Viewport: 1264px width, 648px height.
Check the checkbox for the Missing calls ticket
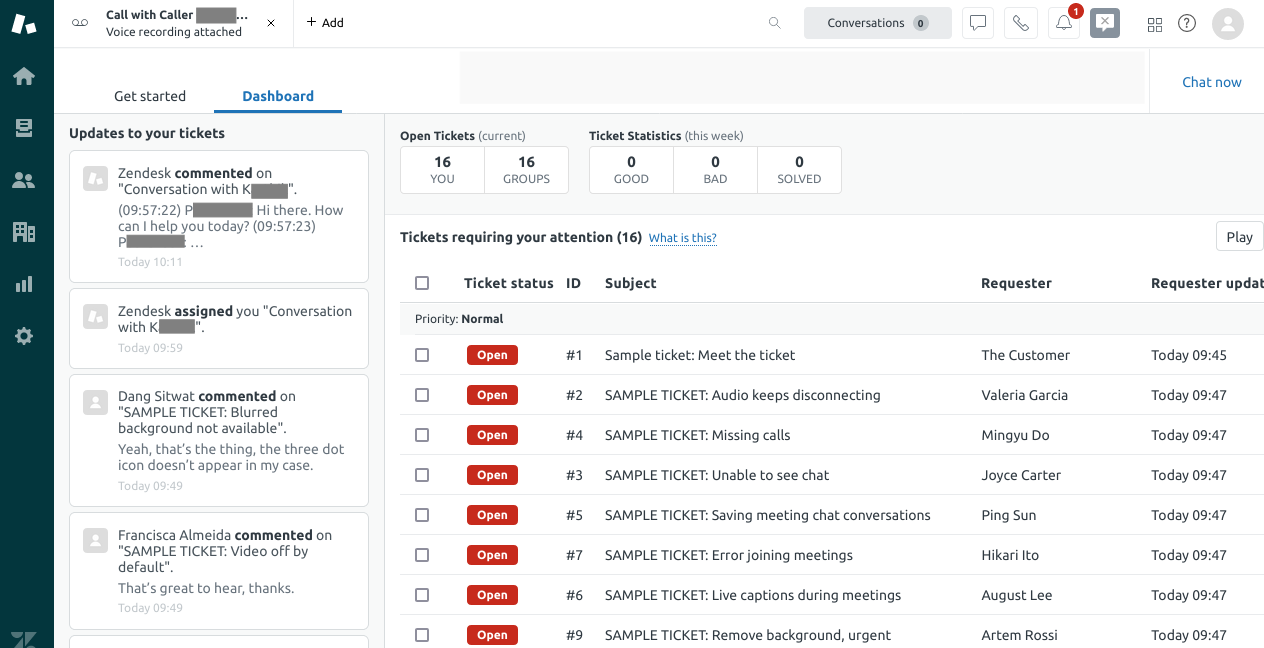coord(421,435)
